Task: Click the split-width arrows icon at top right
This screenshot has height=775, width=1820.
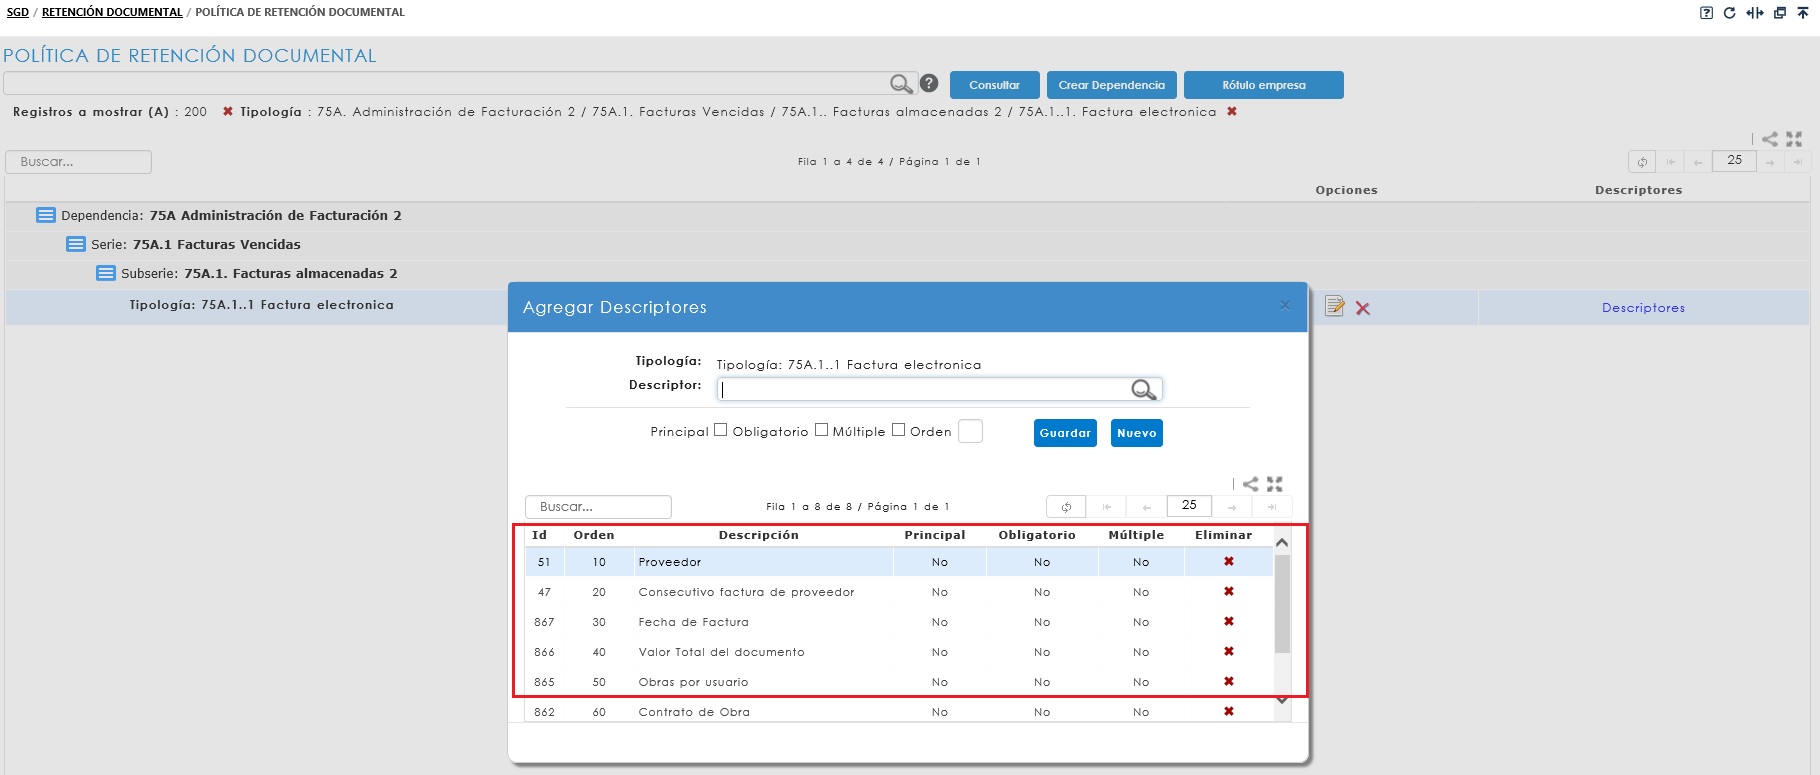Action: click(x=1754, y=13)
